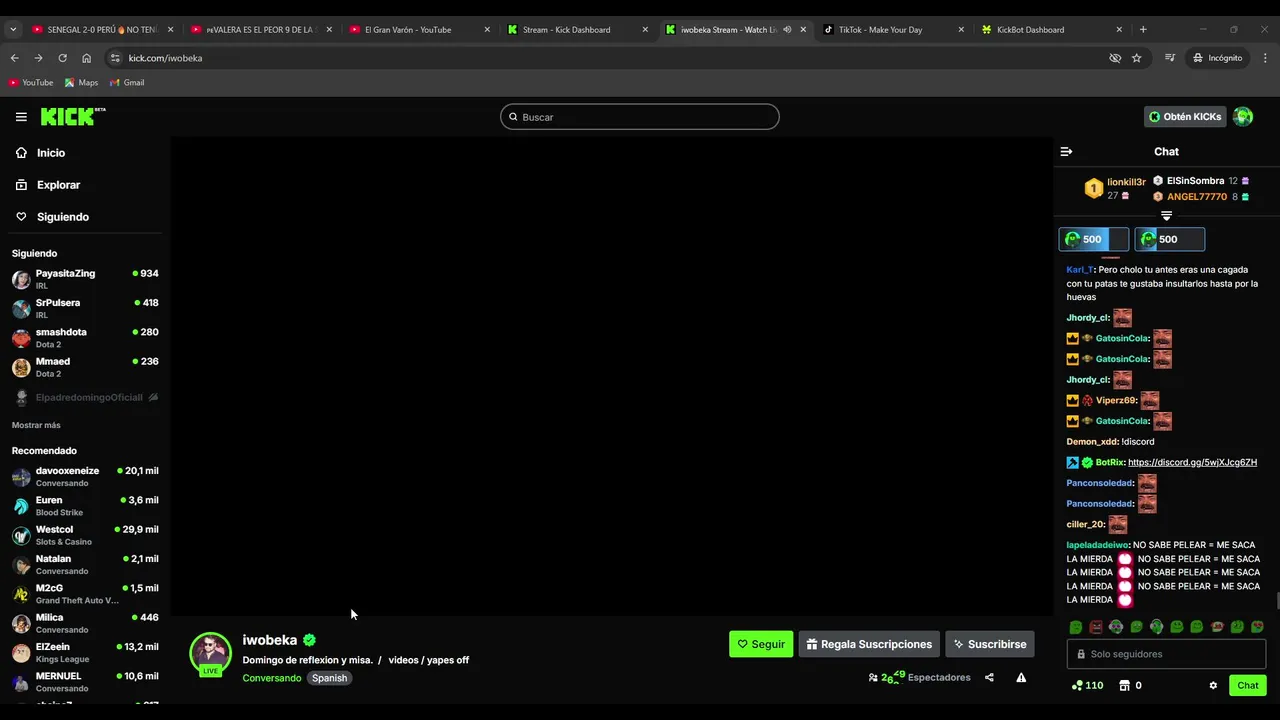Click the green Chat send button
The image size is (1280, 720).
click(1248, 685)
